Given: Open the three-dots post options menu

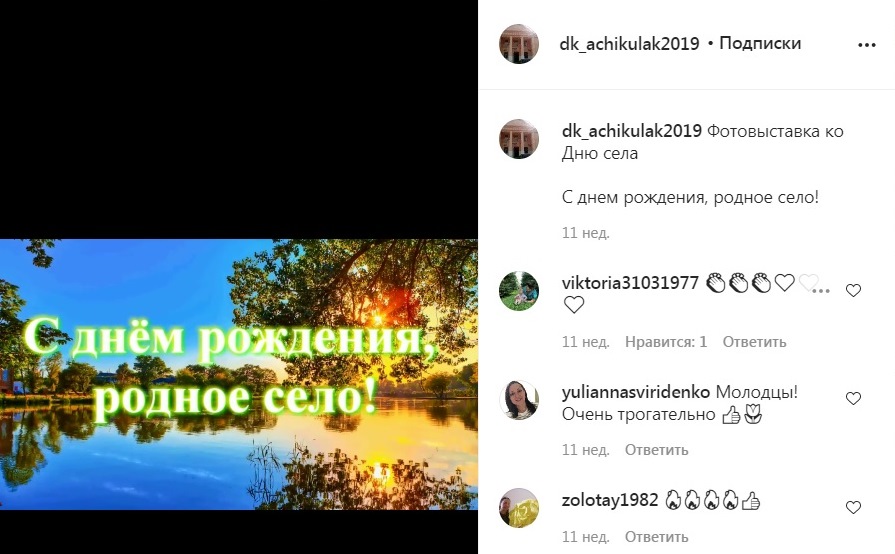Looking at the screenshot, I should pos(866,45).
